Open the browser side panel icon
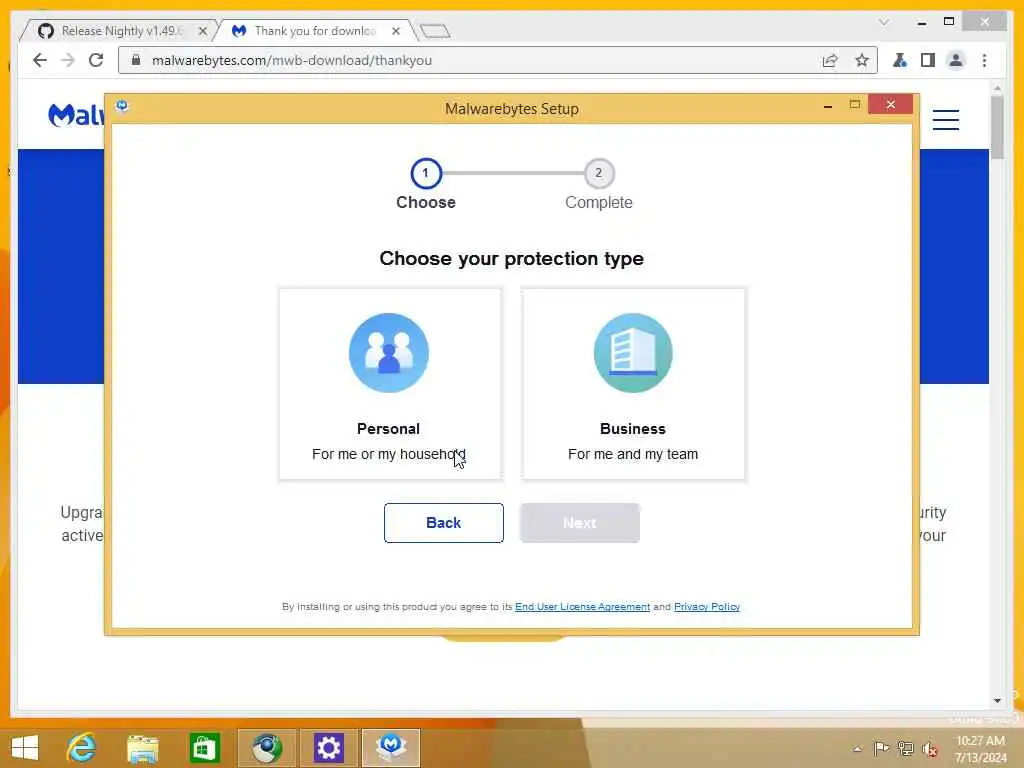 (x=927, y=60)
